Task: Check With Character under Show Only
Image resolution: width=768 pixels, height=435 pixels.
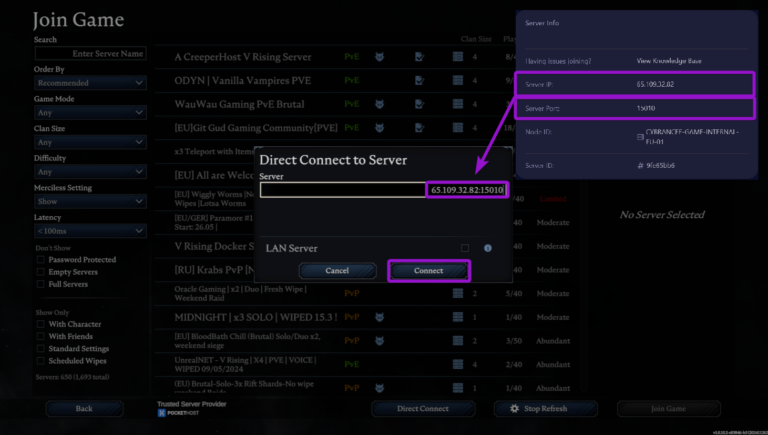Action: 41,324
